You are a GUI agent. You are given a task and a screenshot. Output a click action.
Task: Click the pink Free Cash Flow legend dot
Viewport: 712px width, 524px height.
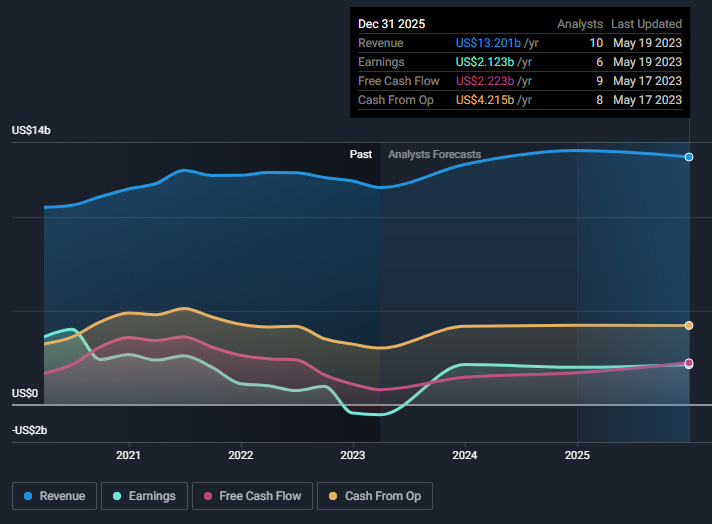(x=208, y=496)
